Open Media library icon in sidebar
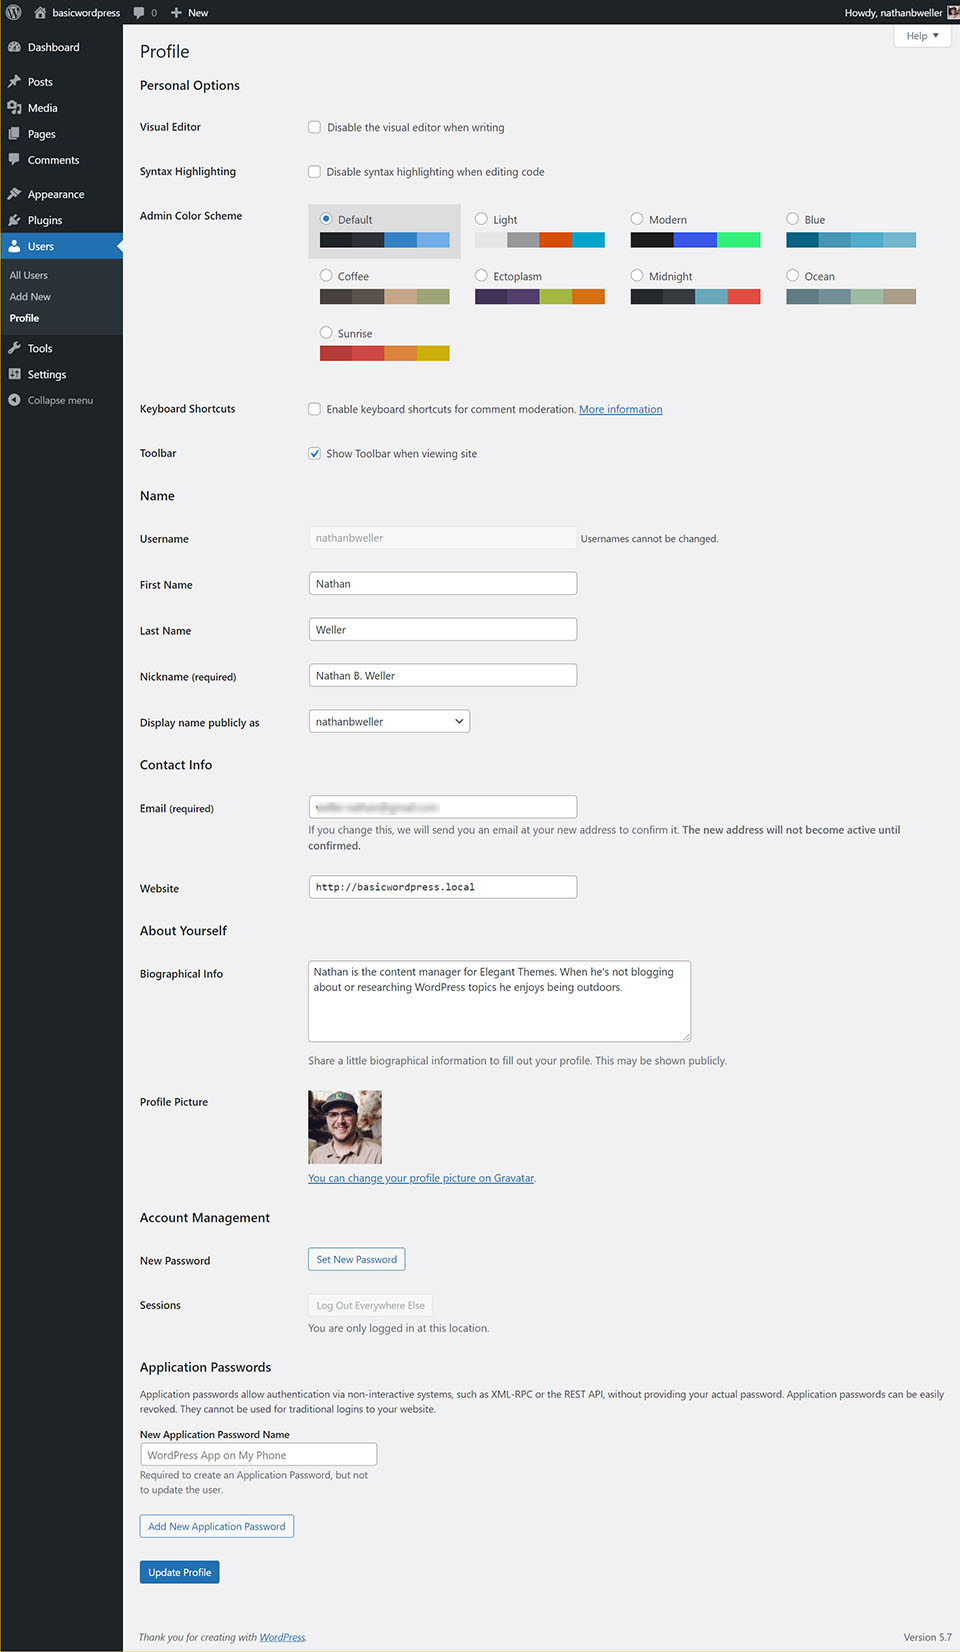 click(x=14, y=108)
